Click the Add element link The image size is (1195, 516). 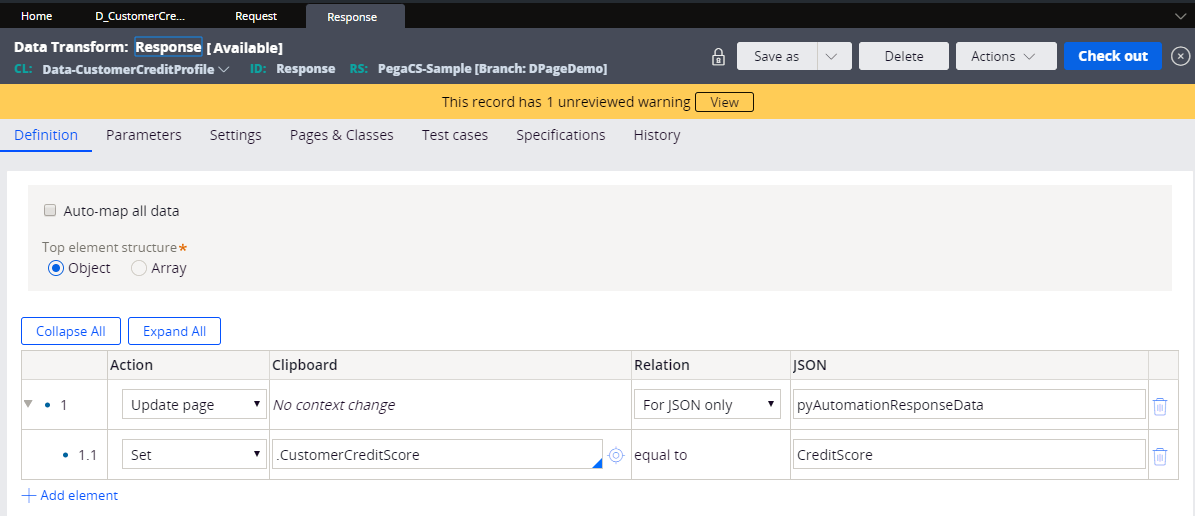[79, 495]
